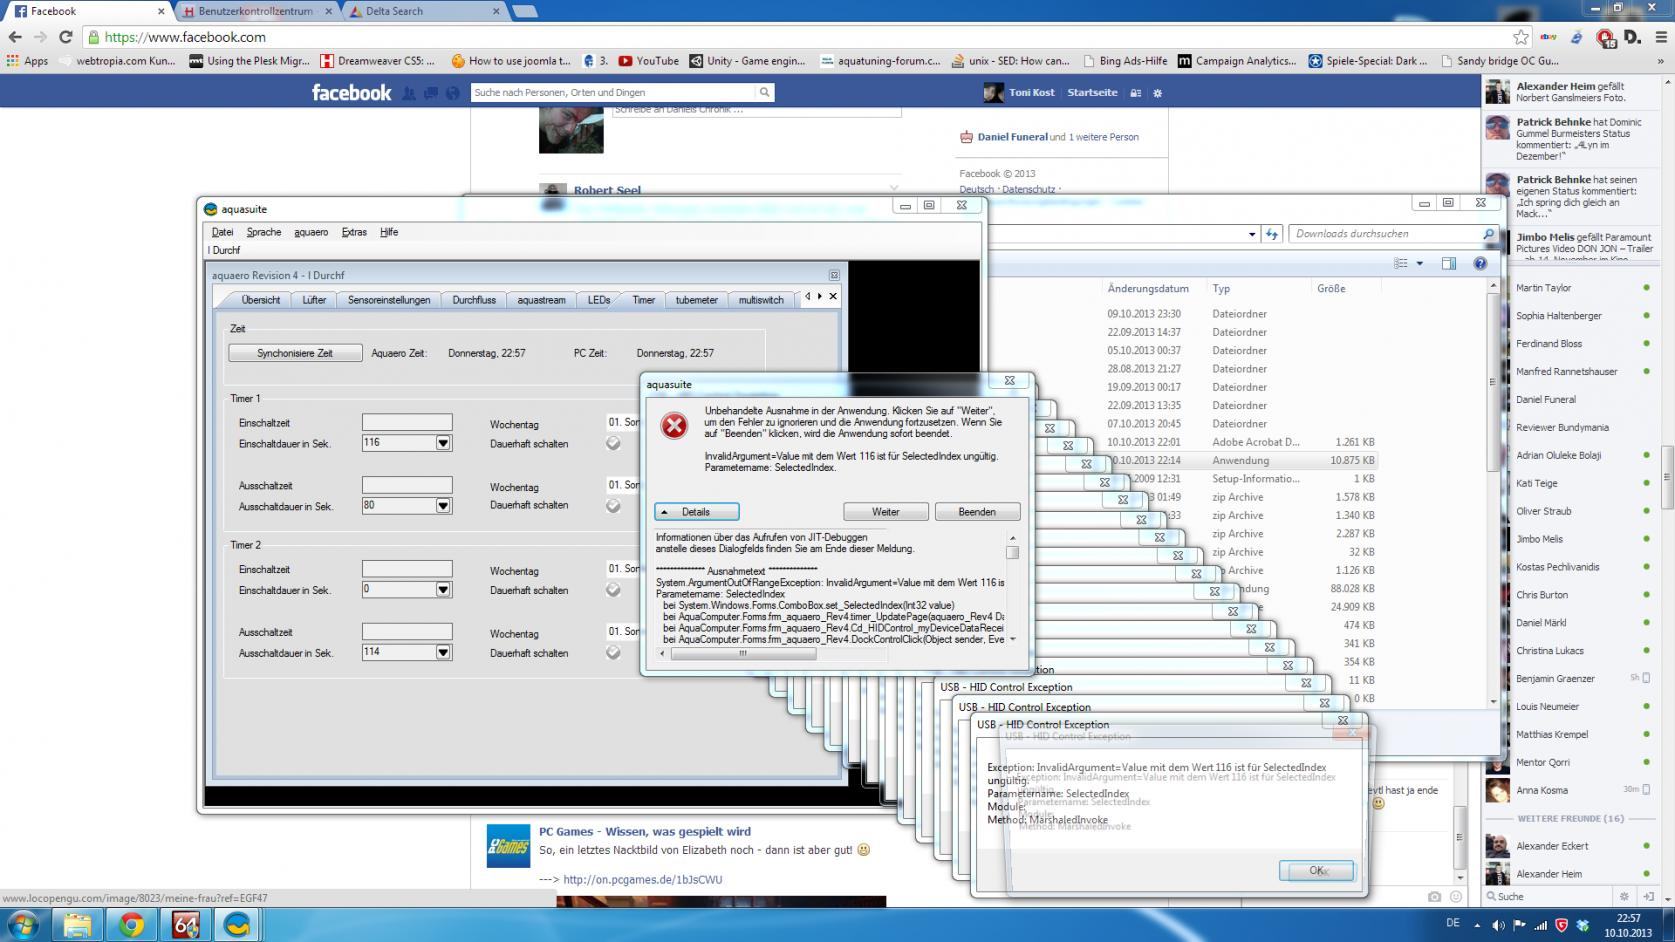Click the Facebook search magnifier
The image size is (1675, 942).
click(x=765, y=92)
